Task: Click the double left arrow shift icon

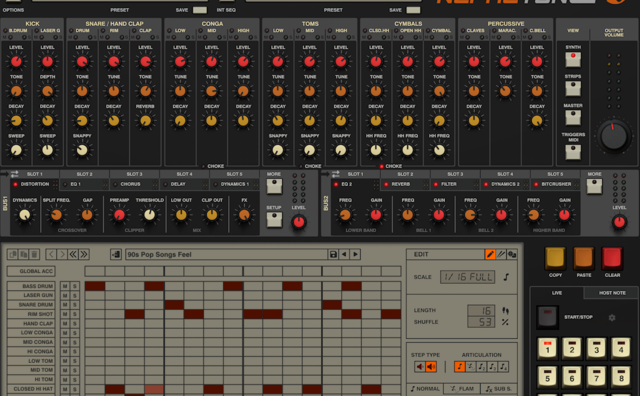Action: click(x=73, y=254)
